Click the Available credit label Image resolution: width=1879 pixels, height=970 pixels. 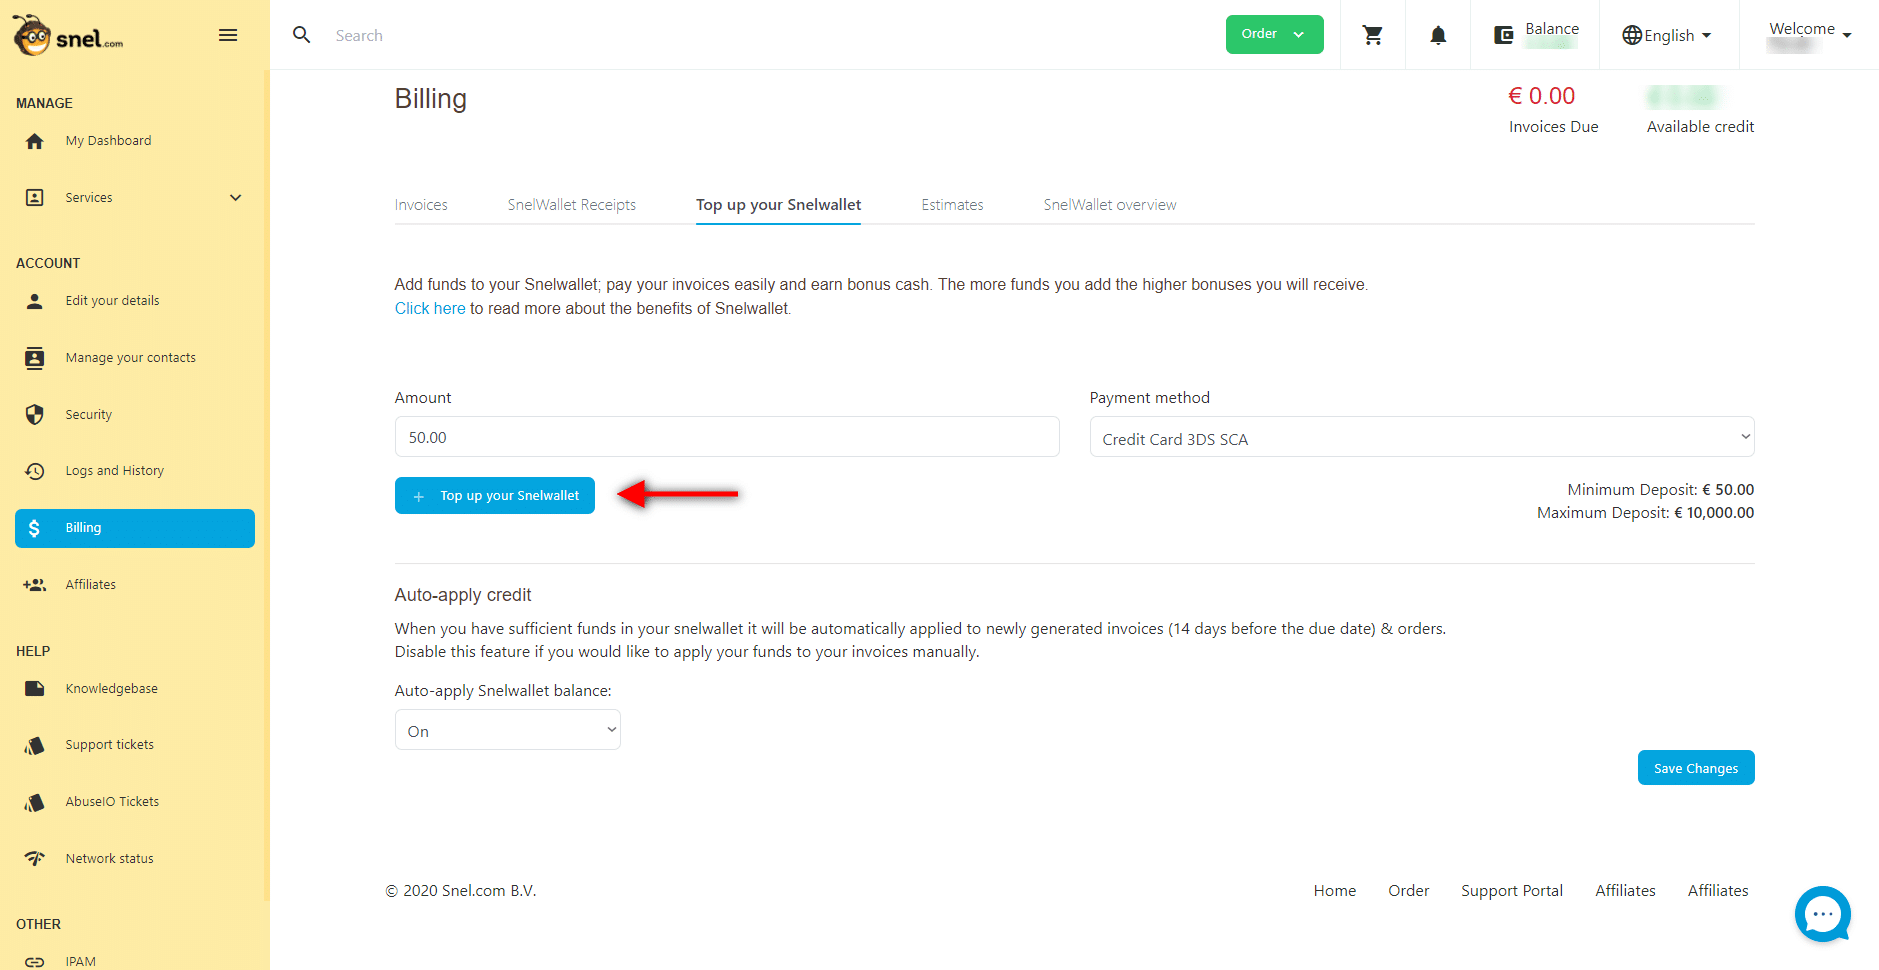(x=1700, y=127)
